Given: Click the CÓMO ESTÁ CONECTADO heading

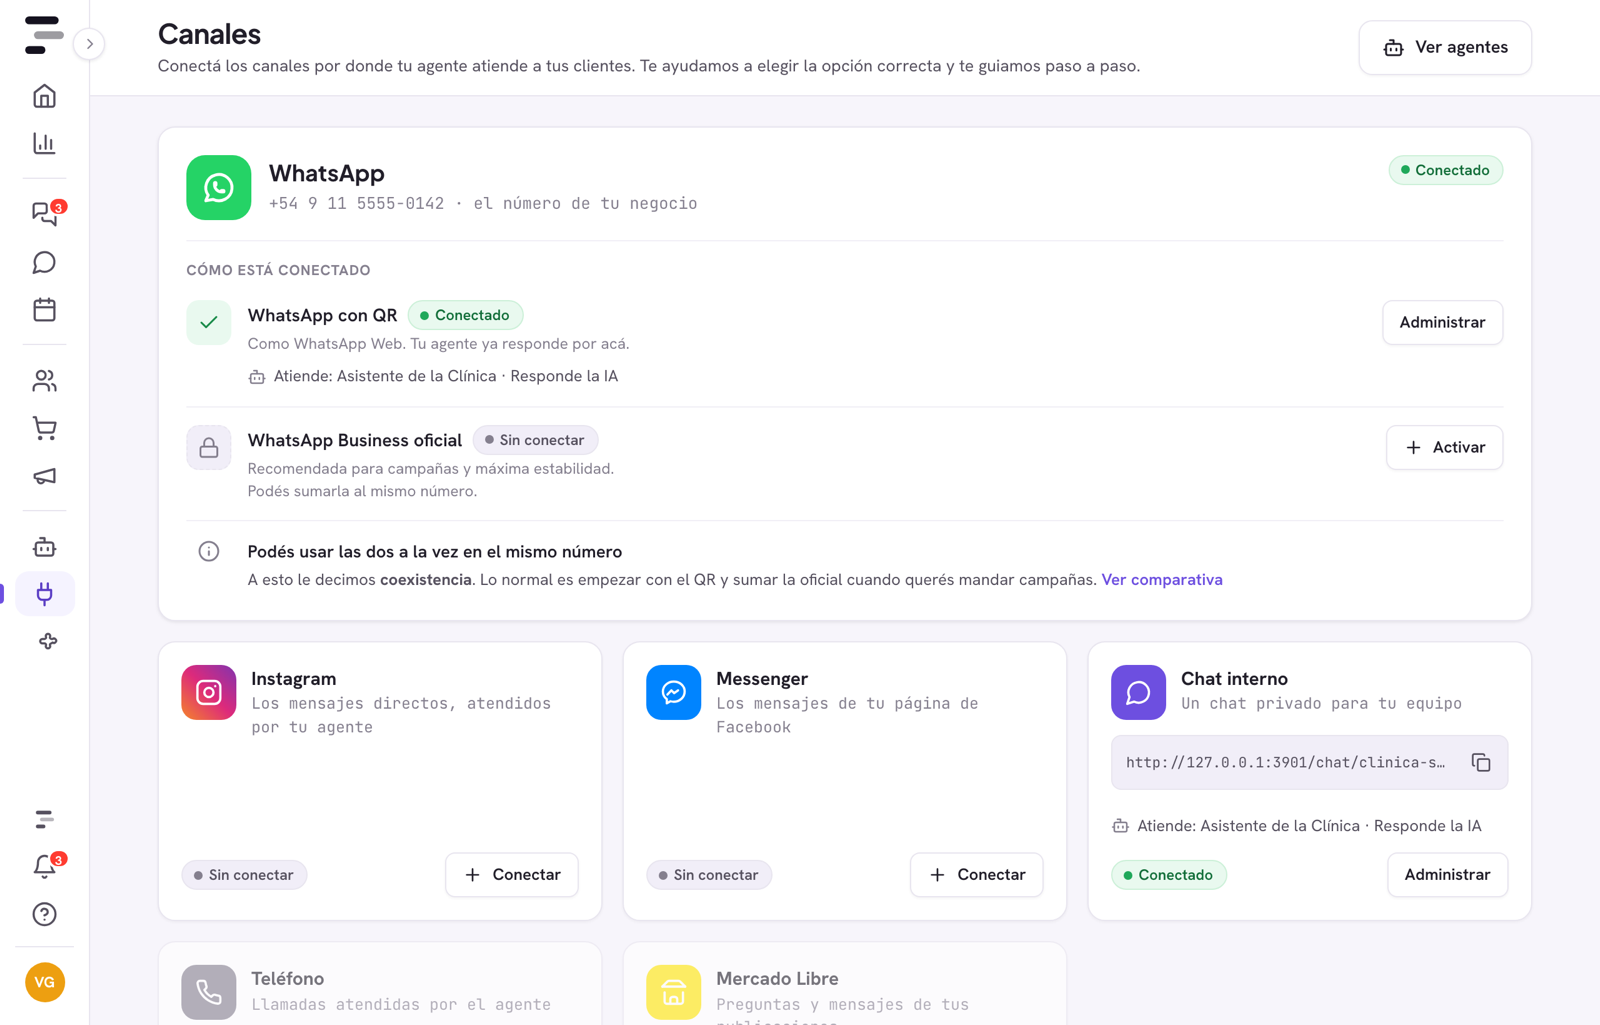Looking at the screenshot, I should [x=278, y=270].
